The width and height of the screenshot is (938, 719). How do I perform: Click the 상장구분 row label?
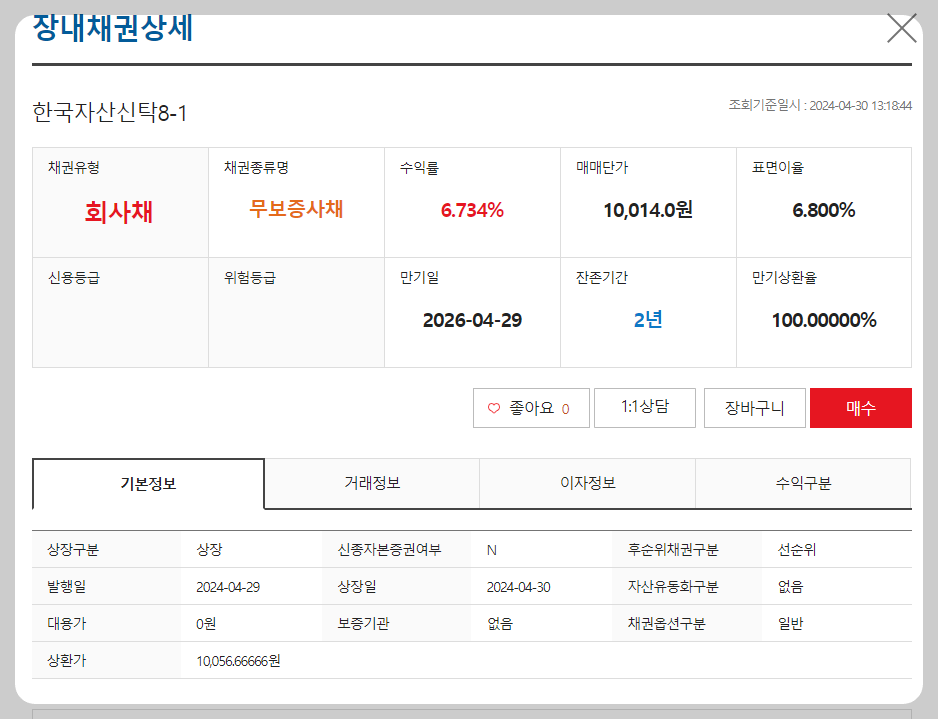73,550
